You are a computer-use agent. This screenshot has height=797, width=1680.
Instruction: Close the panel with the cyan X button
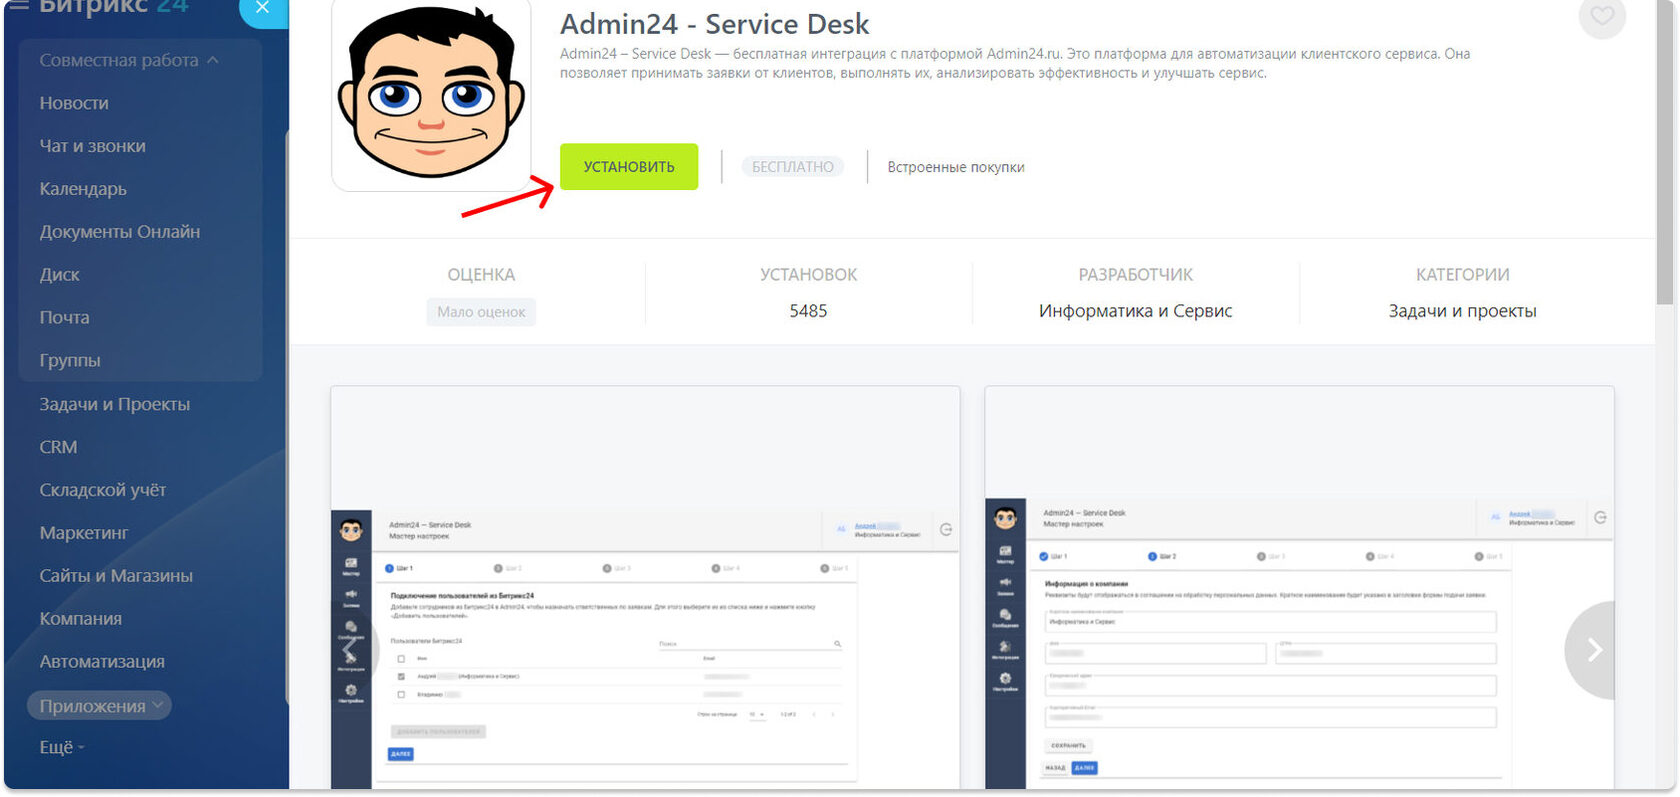263,10
